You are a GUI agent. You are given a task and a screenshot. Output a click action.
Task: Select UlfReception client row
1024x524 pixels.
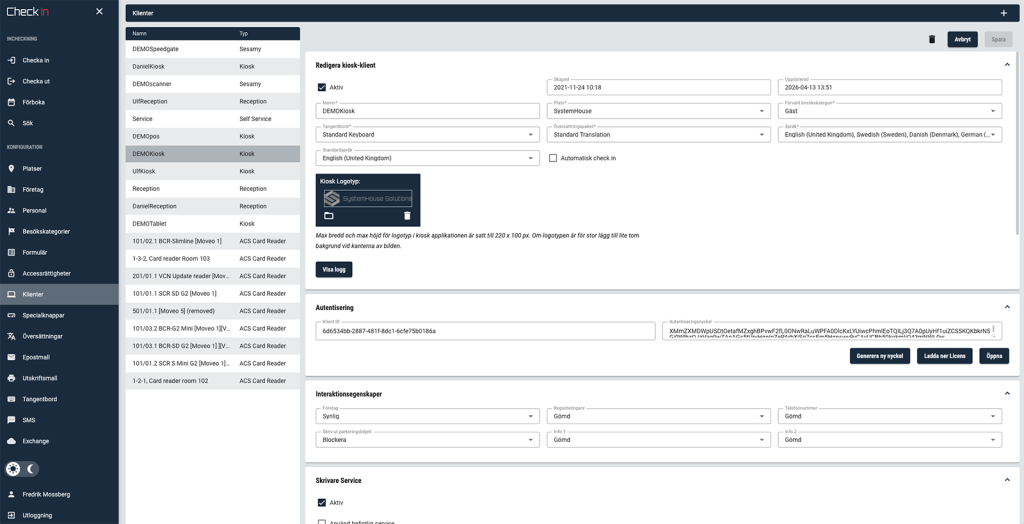coord(212,101)
